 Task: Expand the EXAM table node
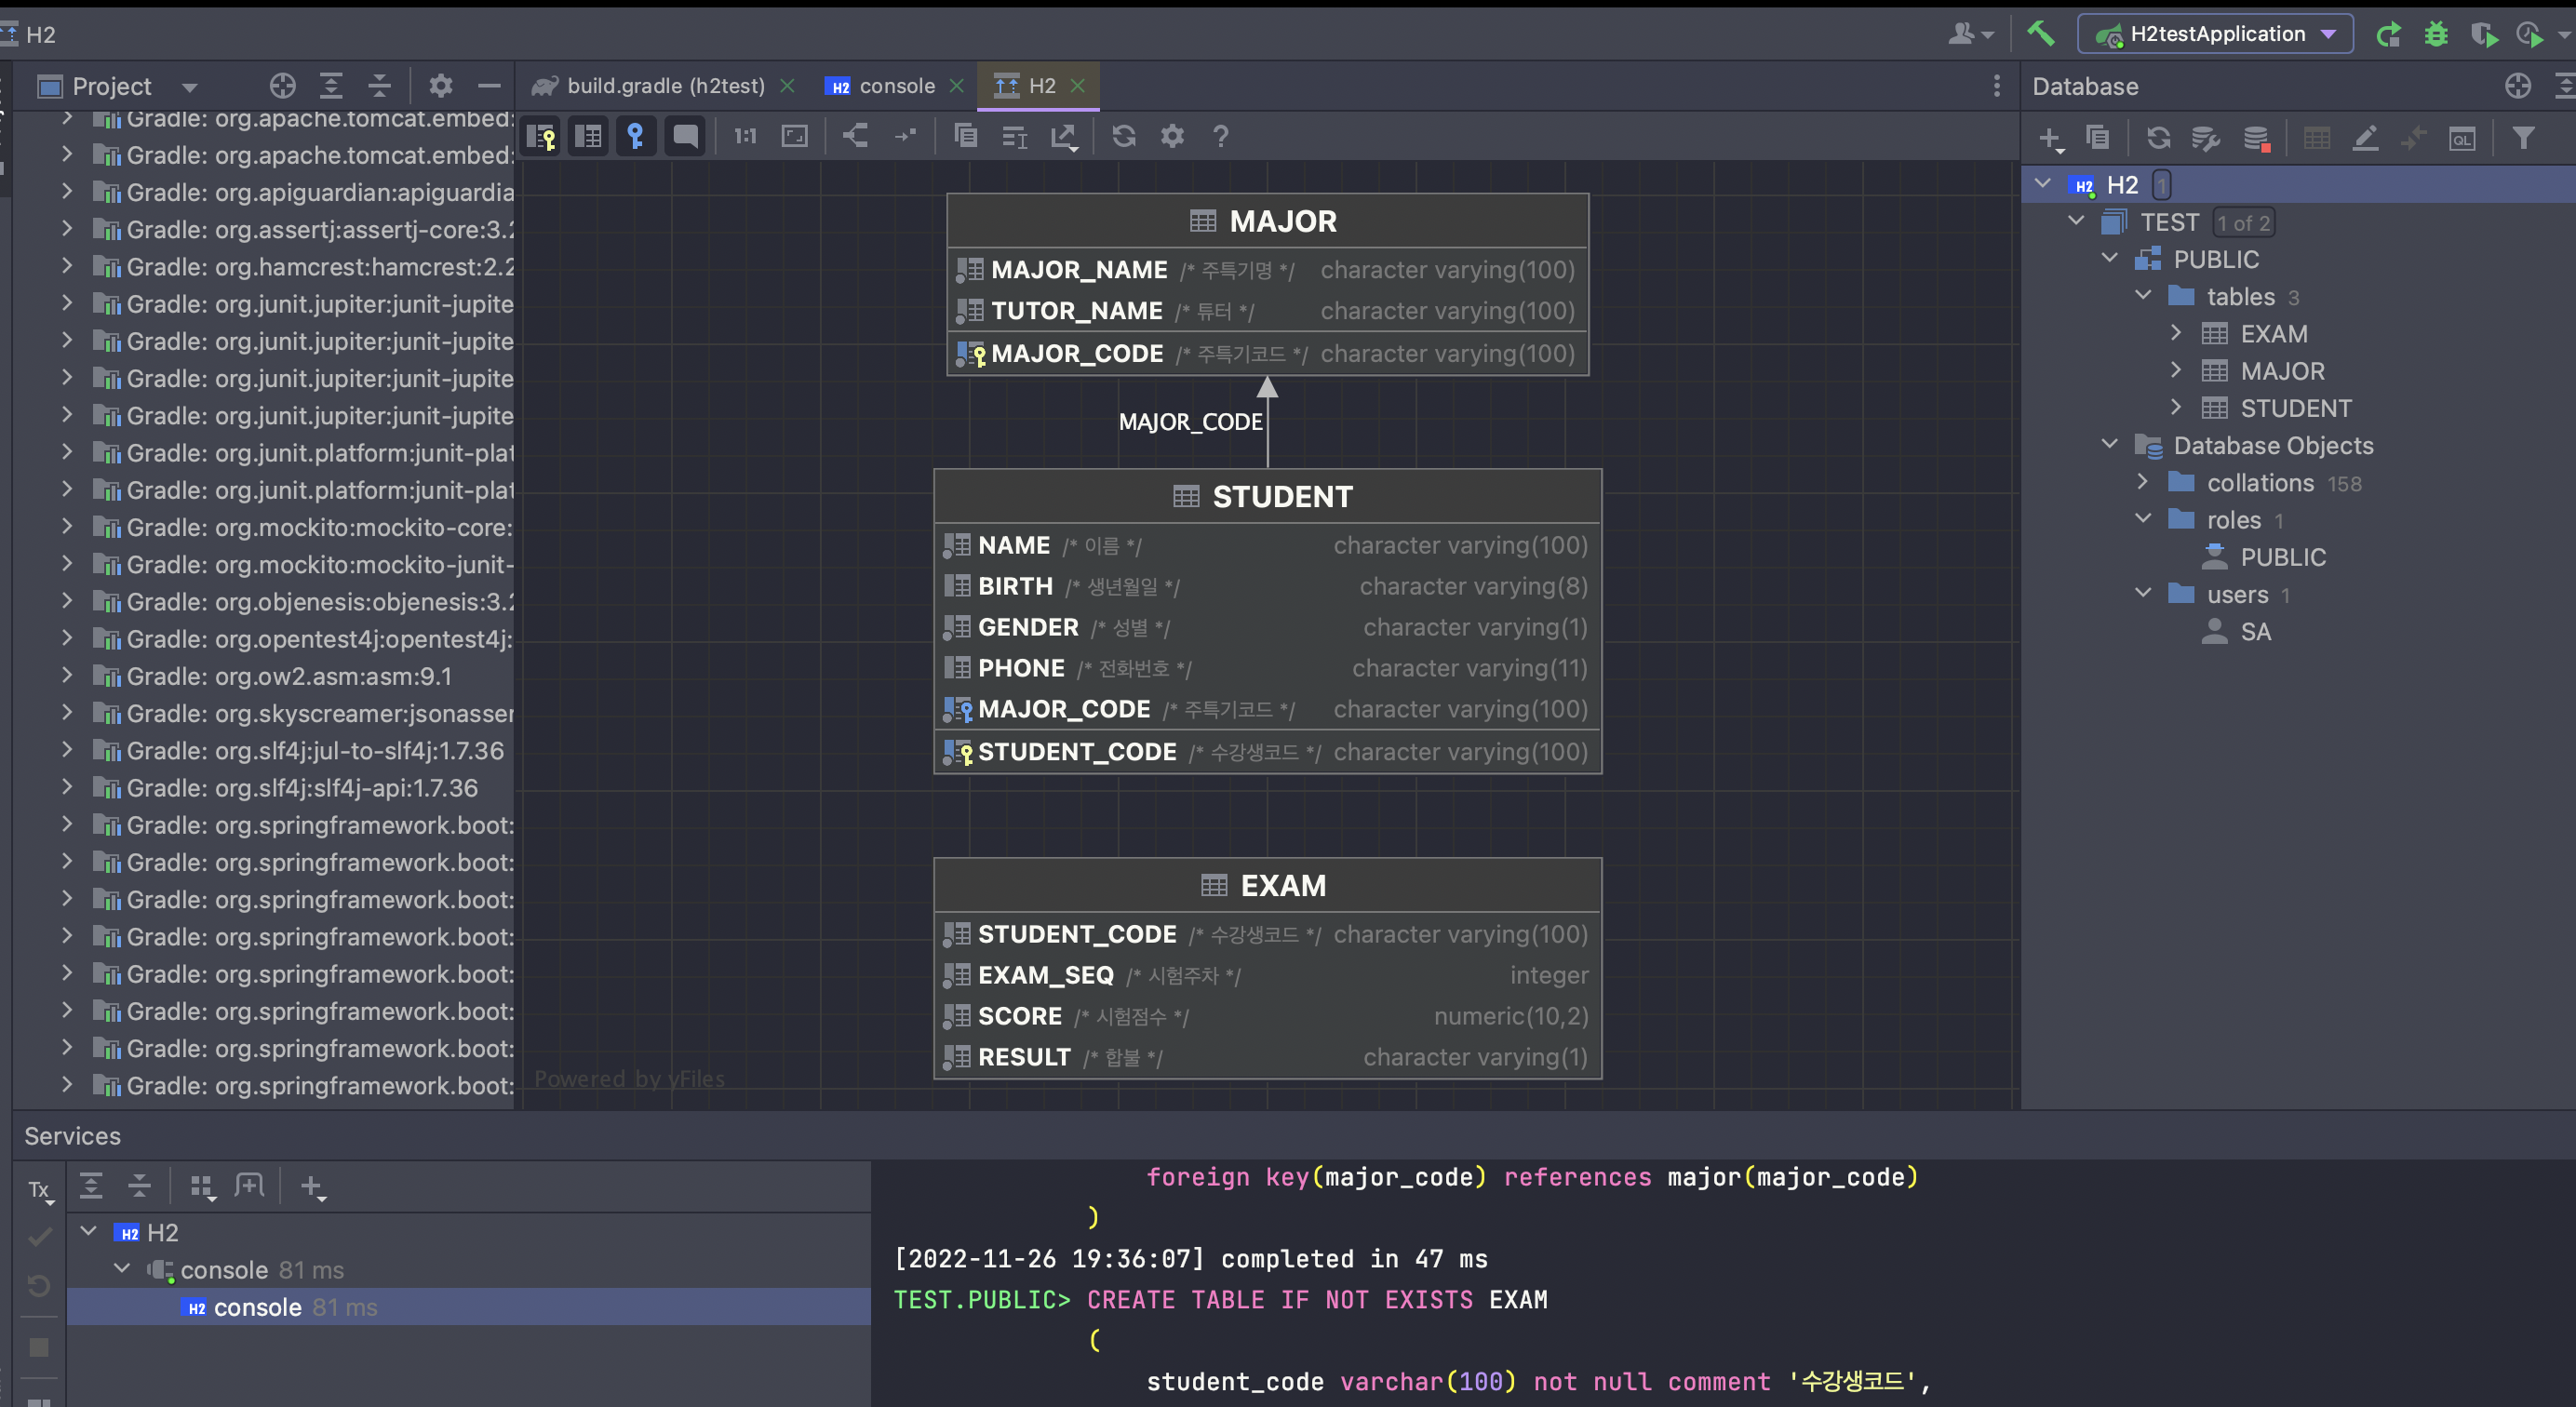pos(2176,333)
